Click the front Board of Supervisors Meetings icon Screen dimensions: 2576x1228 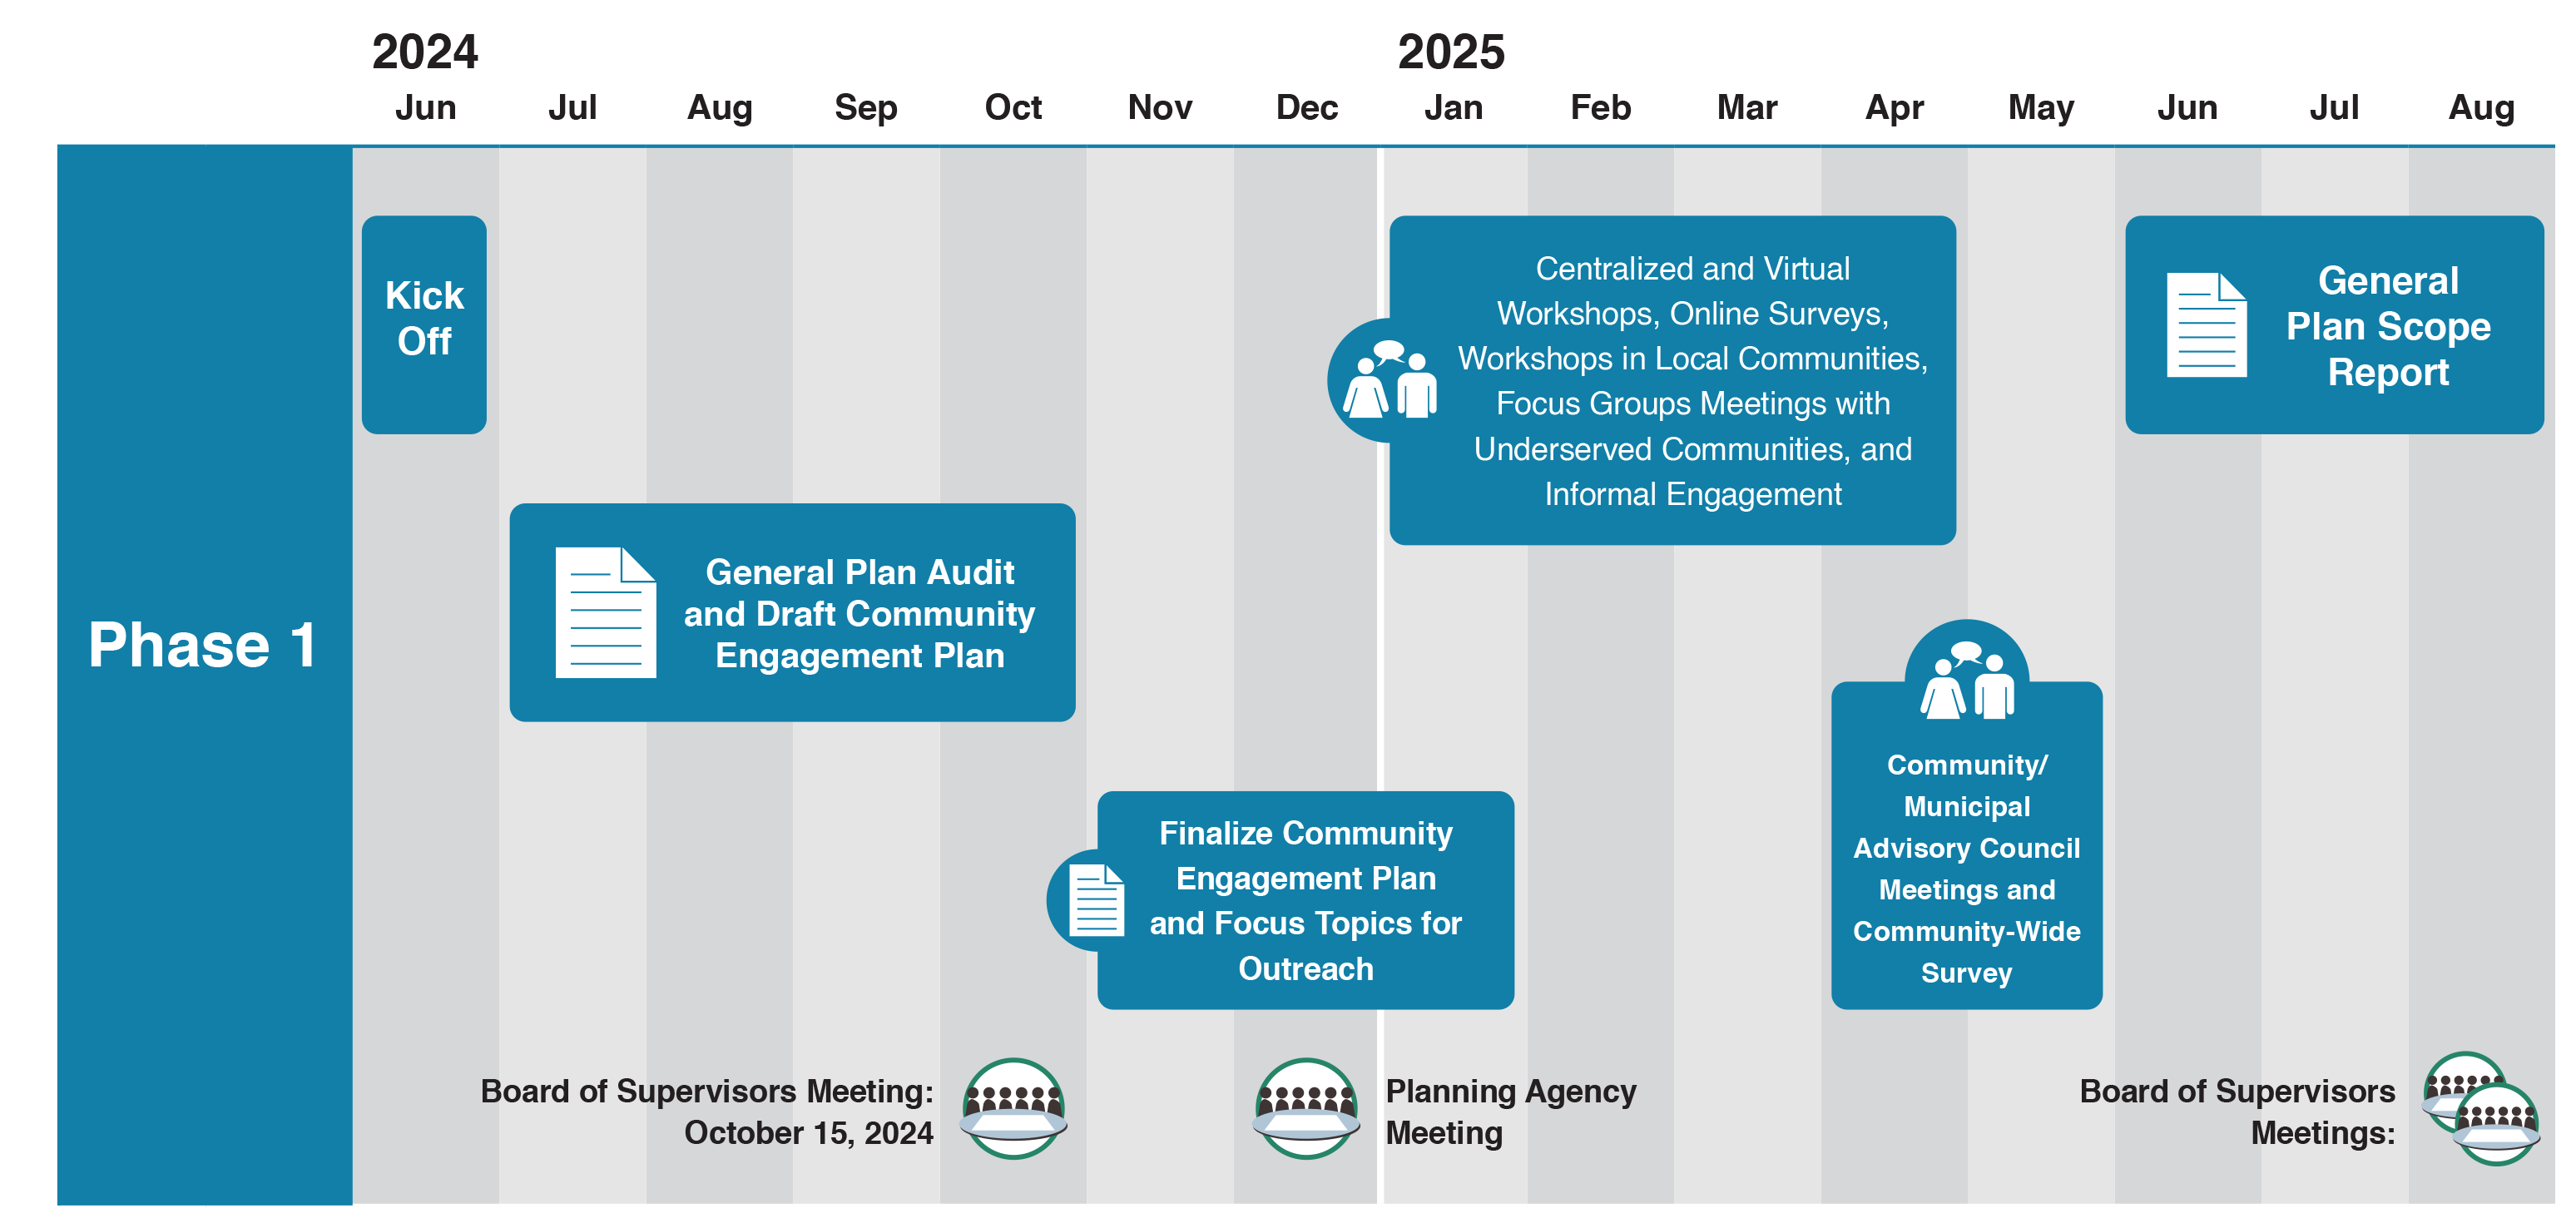point(2497,1125)
